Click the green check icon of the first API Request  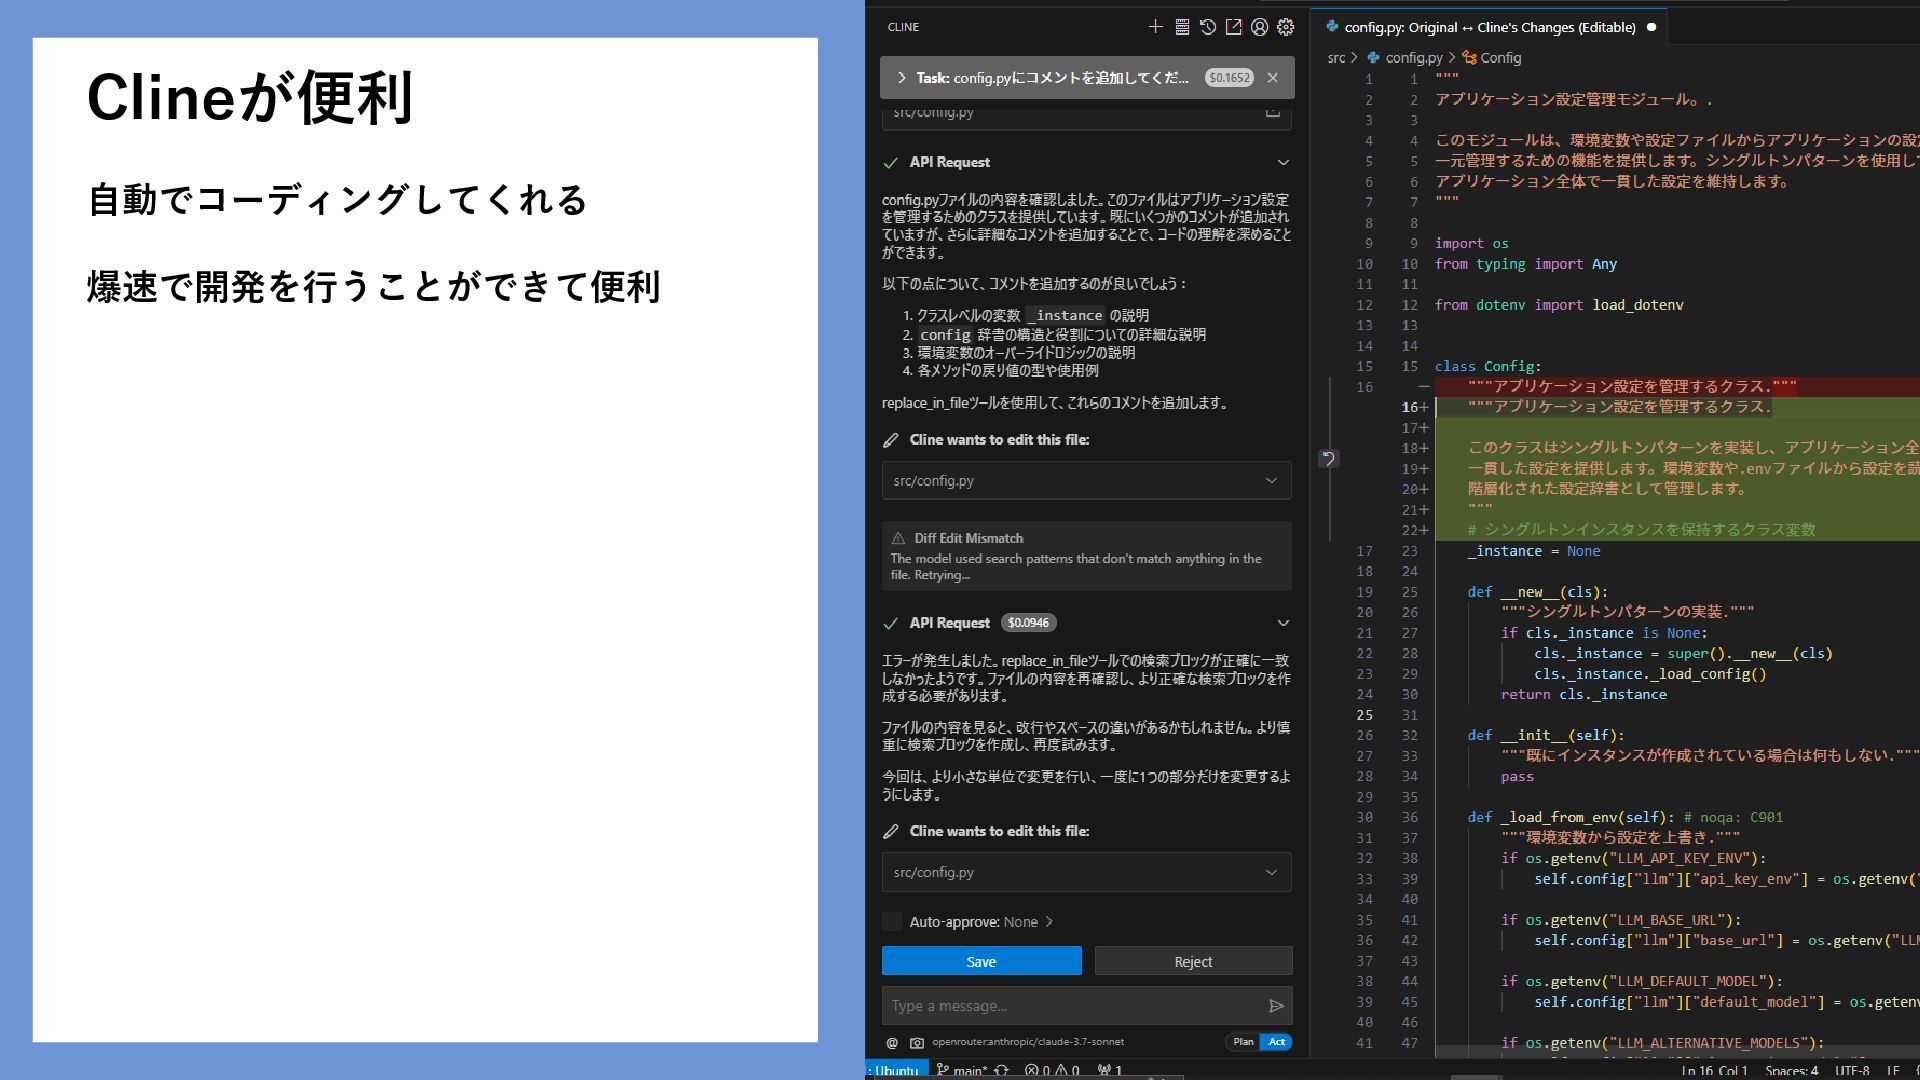[x=890, y=162]
